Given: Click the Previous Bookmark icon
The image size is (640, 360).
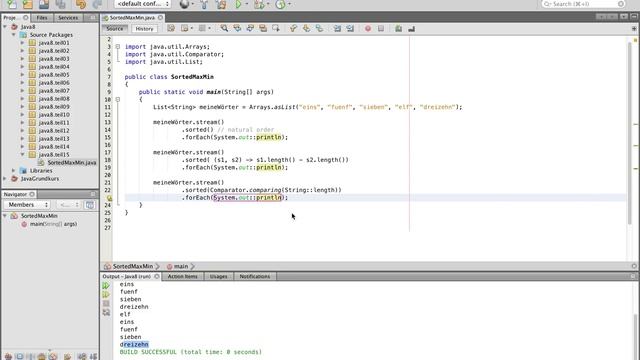Looking at the screenshot, I should tap(293, 28).
